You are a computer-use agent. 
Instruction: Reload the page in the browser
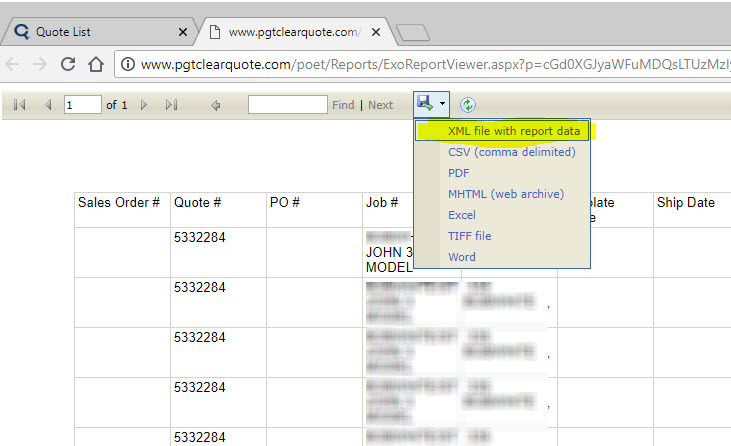point(68,64)
